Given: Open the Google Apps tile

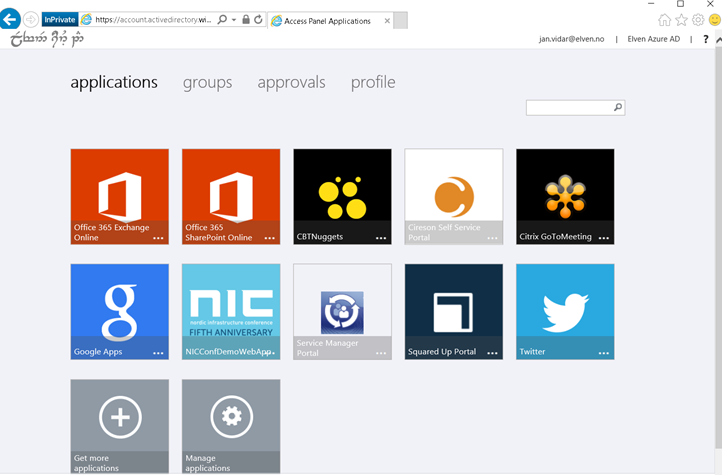Looking at the screenshot, I should point(120,312).
